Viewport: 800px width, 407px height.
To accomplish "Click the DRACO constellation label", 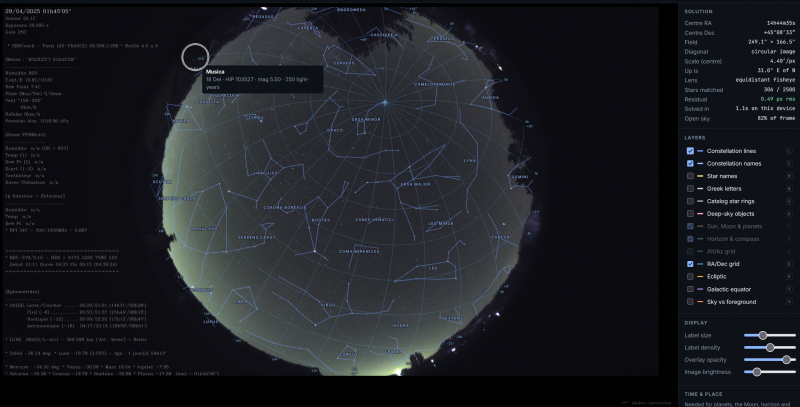I will [335, 131].
